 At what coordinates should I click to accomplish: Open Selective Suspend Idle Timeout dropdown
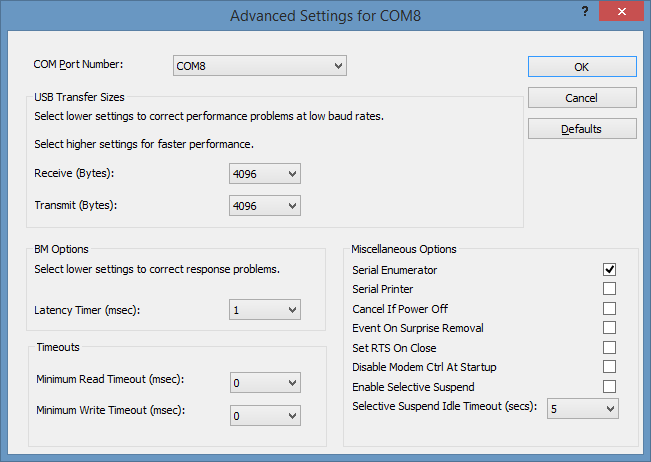[x=582, y=408]
